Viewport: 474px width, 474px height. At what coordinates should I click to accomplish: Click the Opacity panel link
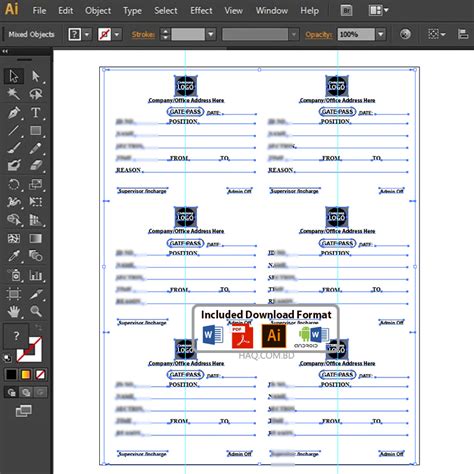(x=319, y=34)
